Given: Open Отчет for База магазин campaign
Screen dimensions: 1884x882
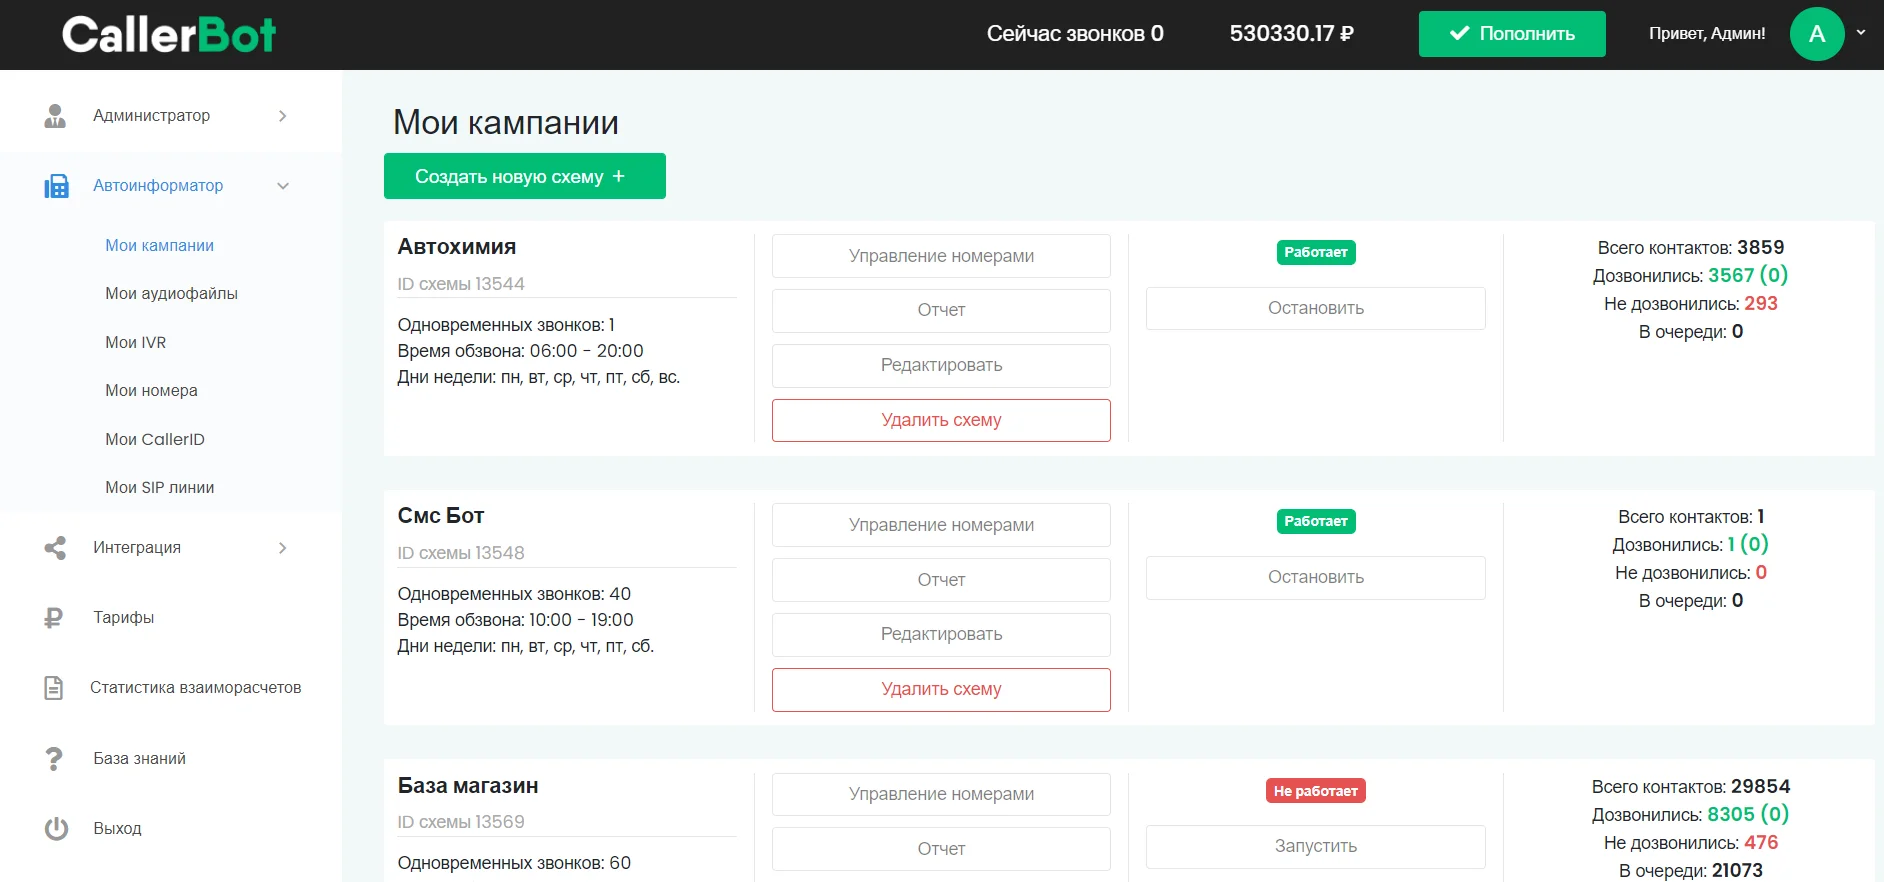Looking at the screenshot, I should [941, 849].
